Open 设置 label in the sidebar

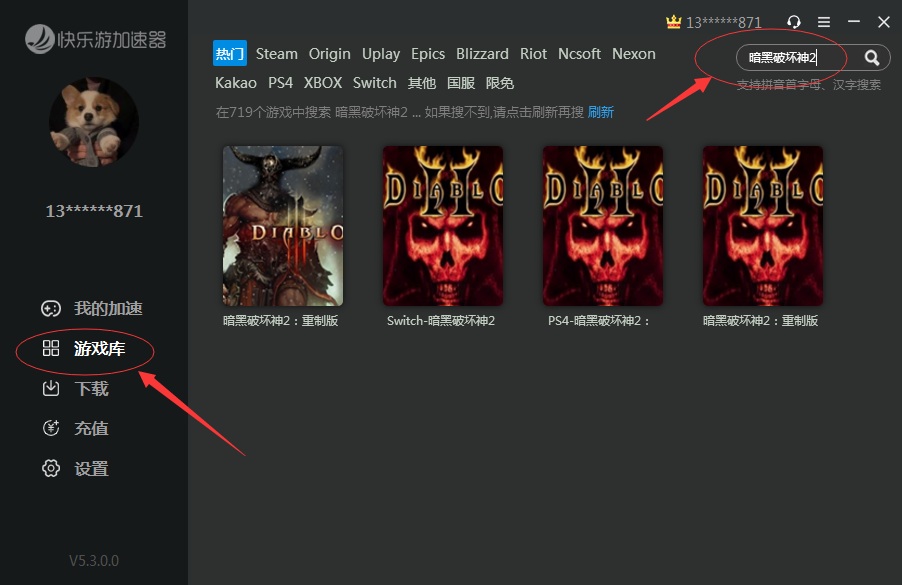pyautogui.click(x=91, y=468)
